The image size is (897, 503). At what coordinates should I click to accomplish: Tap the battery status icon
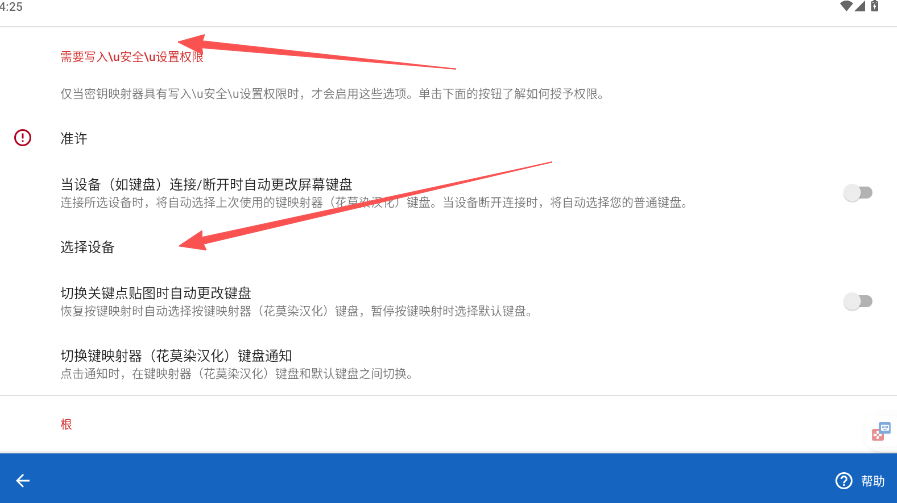click(x=875, y=6)
